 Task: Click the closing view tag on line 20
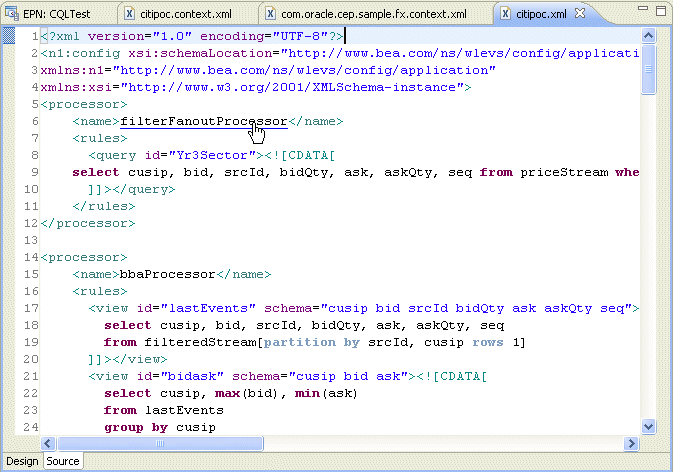(140, 359)
